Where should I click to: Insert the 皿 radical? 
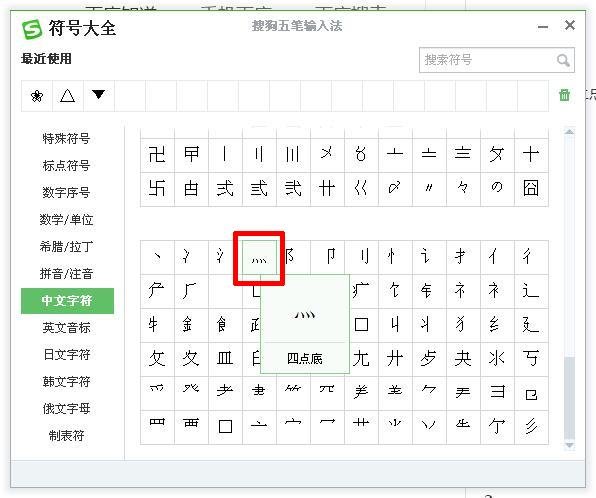pyautogui.click(x=225, y=359)
